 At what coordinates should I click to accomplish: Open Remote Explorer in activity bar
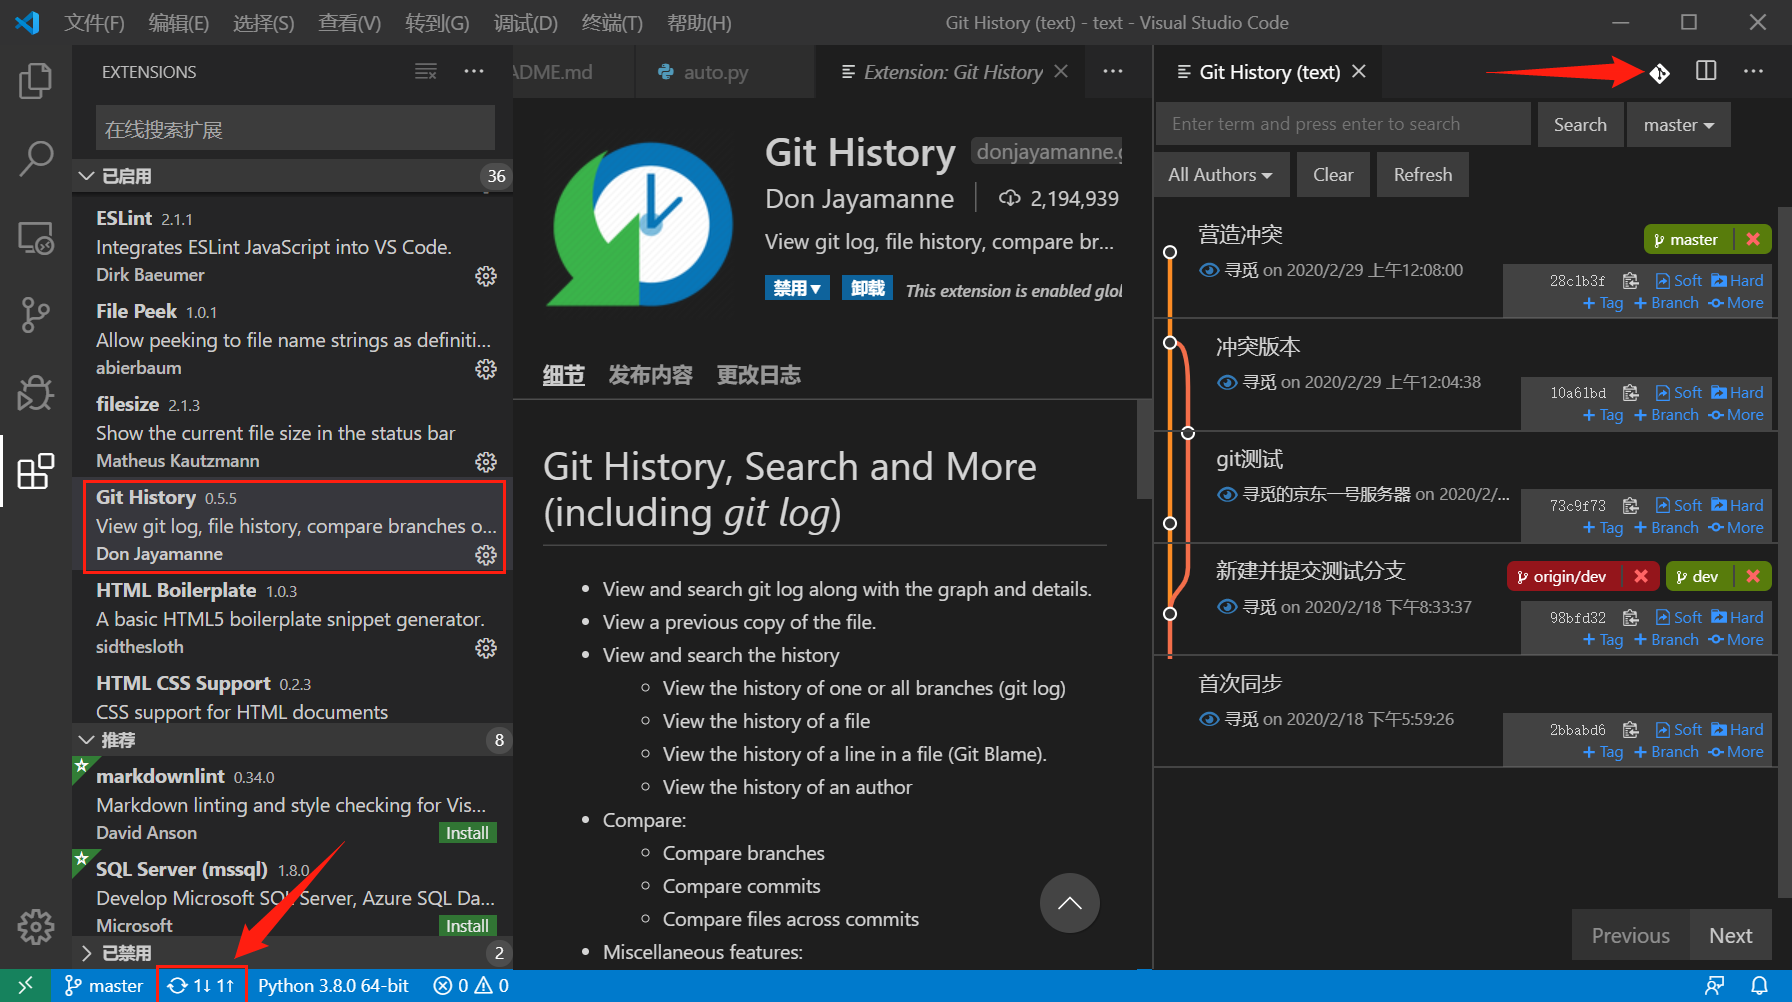(x=36, y=238)
